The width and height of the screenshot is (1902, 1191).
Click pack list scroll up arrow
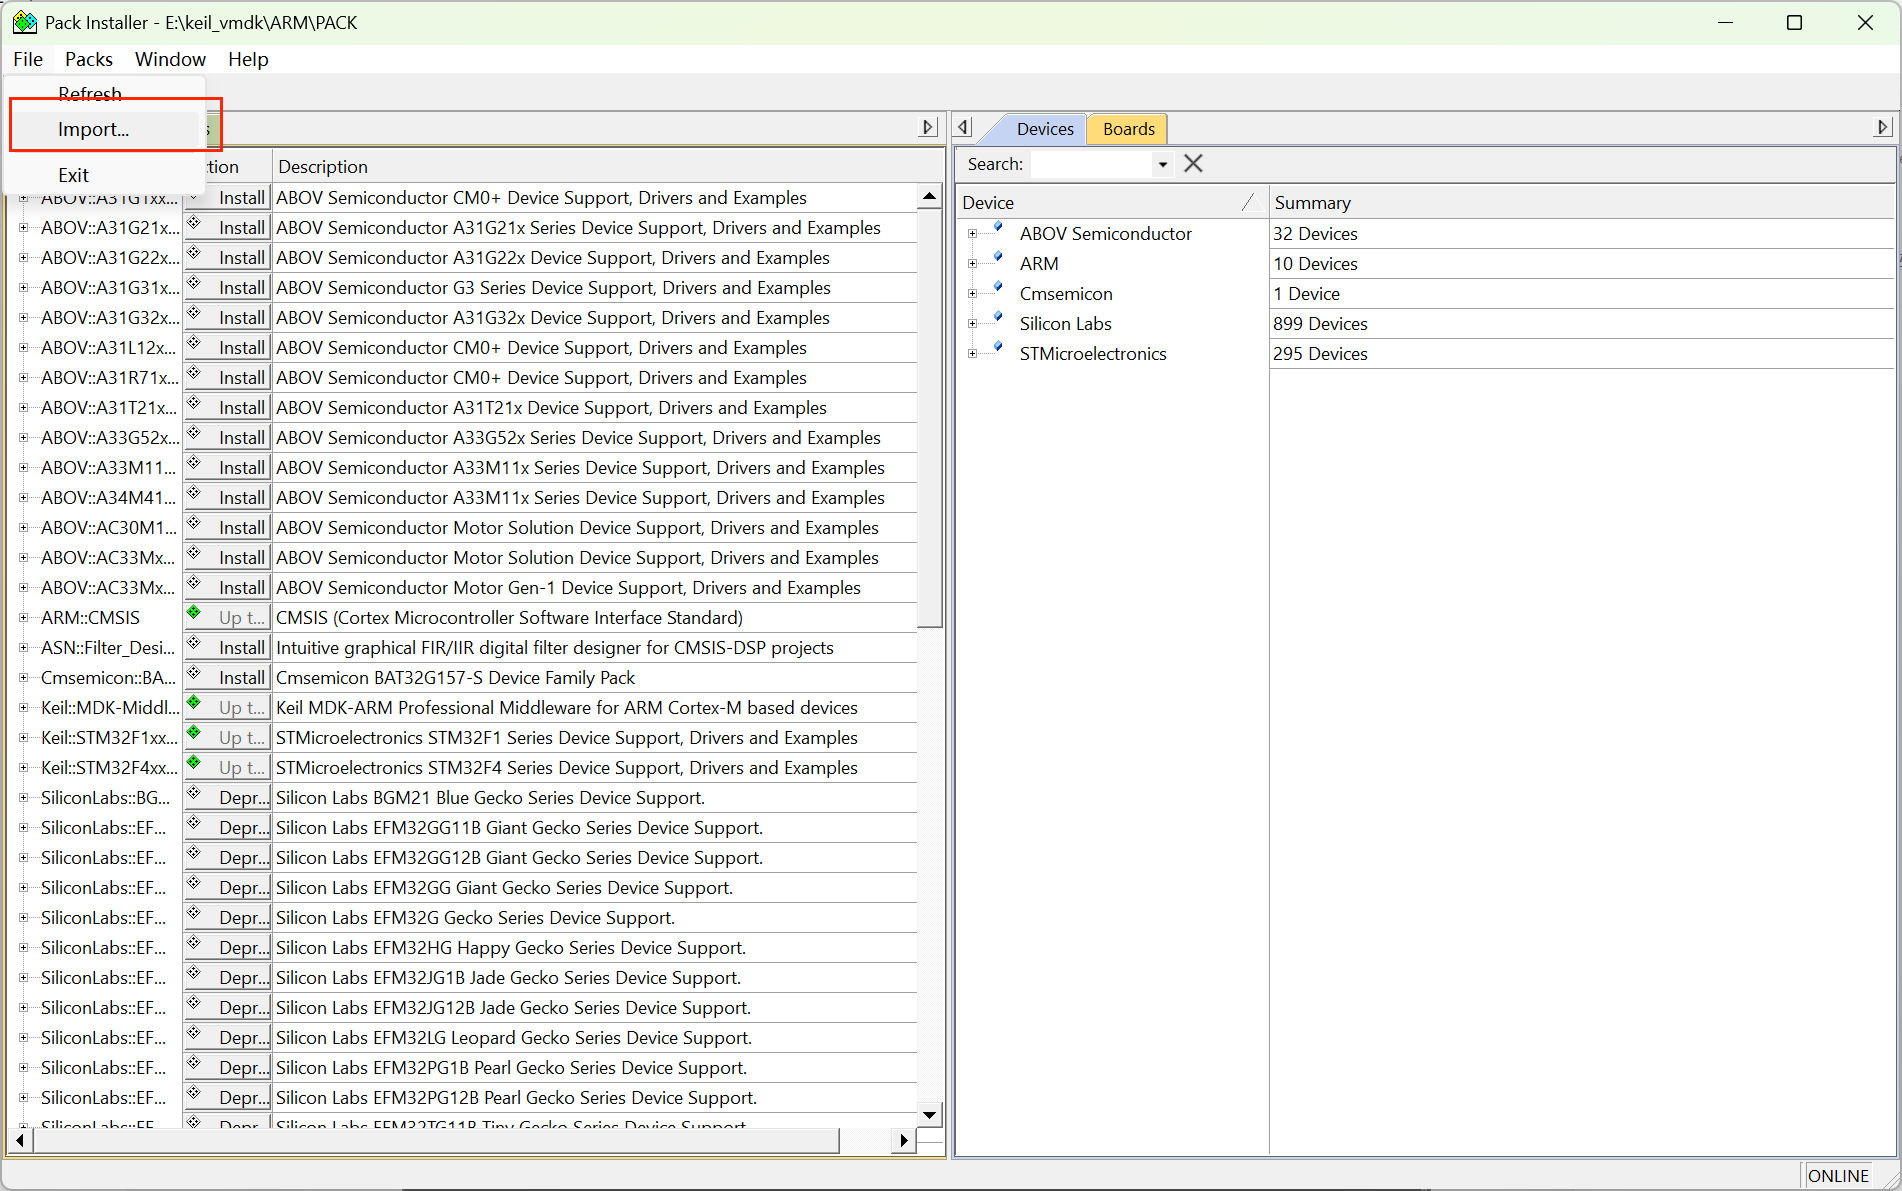930,197
